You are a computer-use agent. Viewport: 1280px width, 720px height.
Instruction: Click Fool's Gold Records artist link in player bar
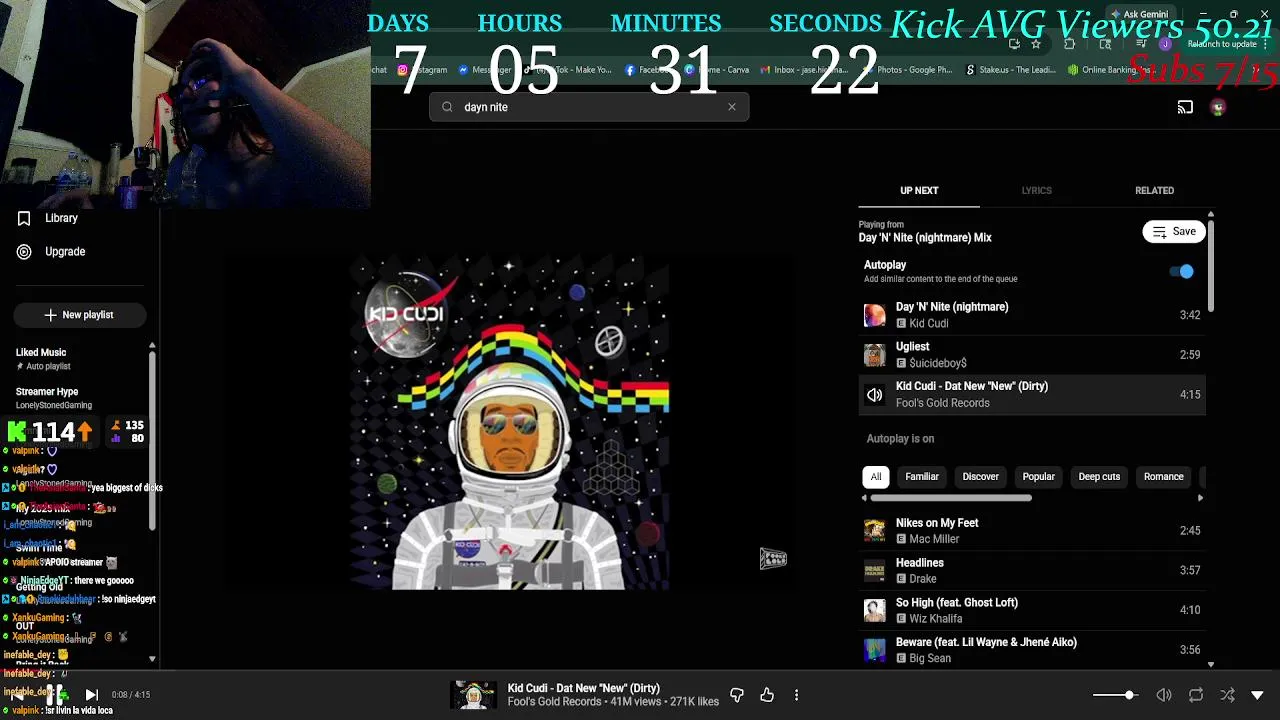pos(554,702)
